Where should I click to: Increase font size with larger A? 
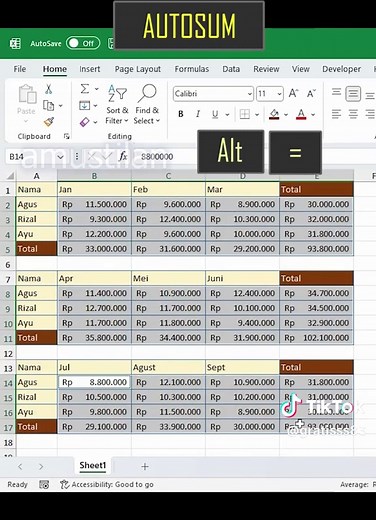click(294, 93)
